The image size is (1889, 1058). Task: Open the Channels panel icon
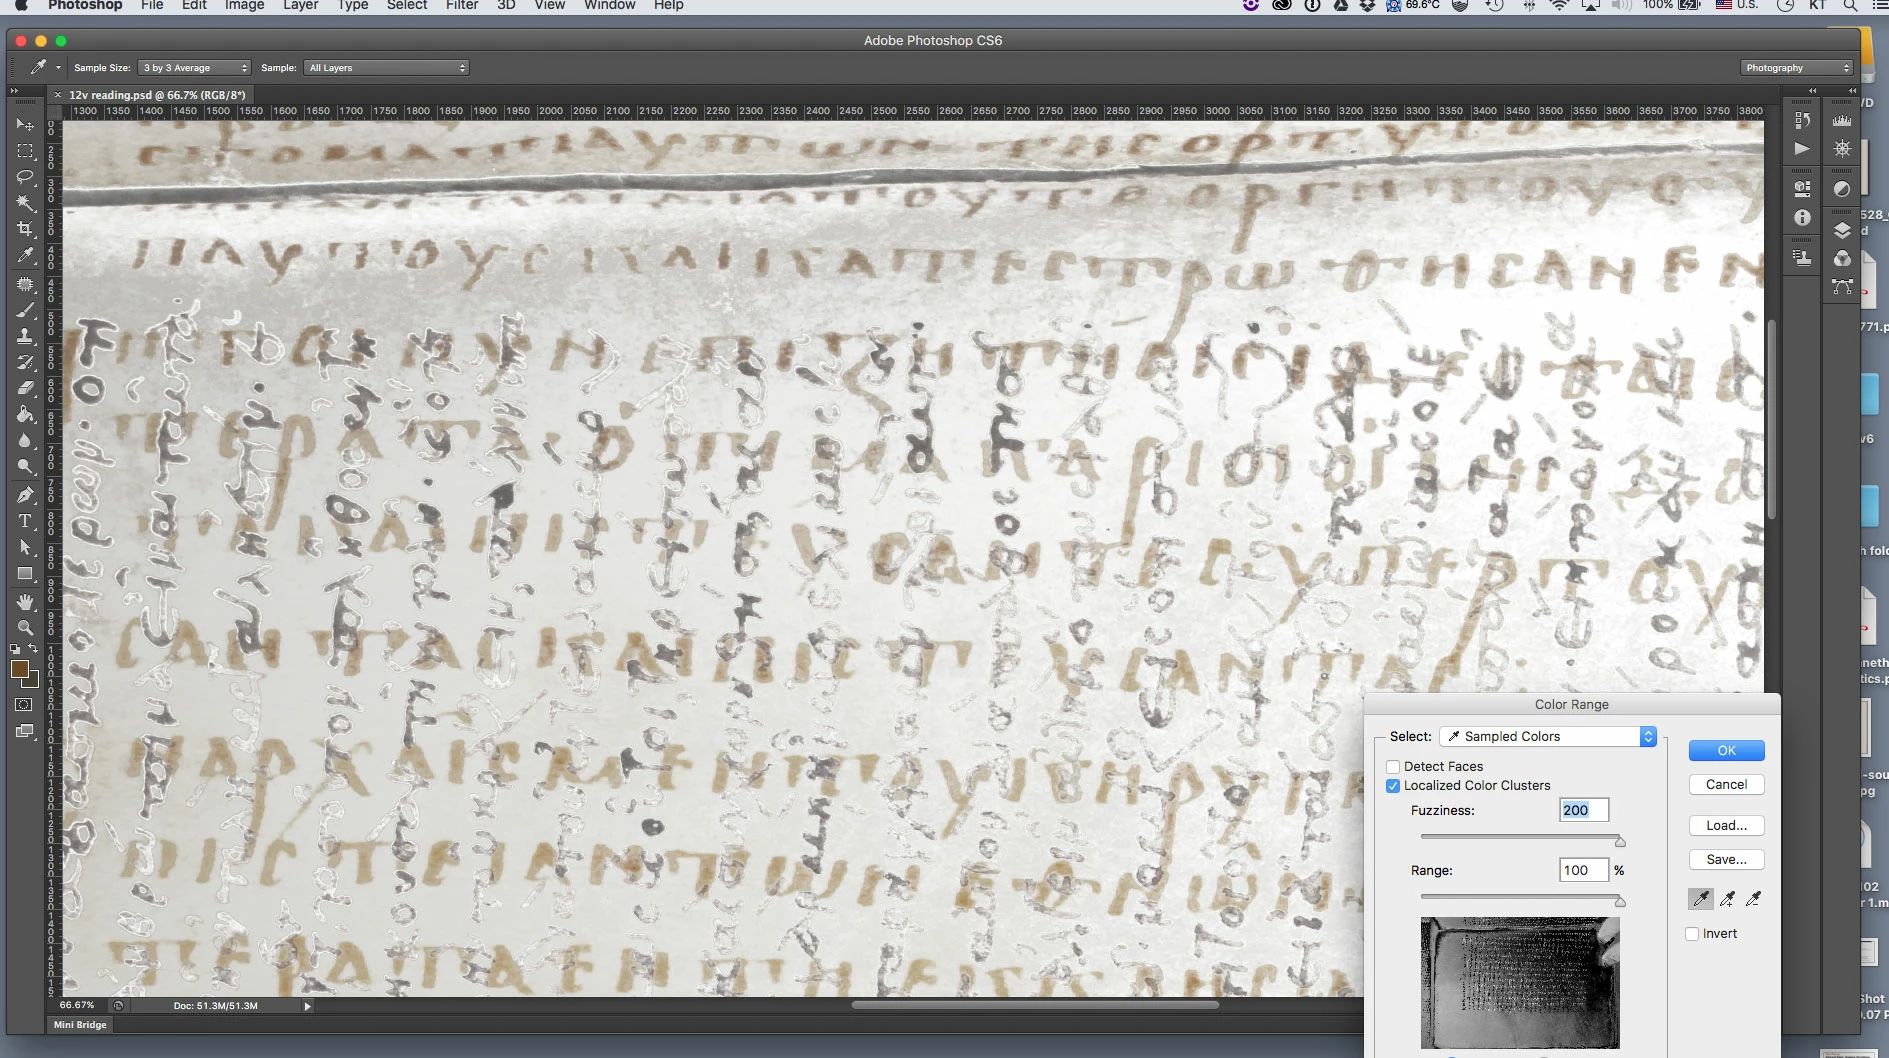pos(1842,258)
